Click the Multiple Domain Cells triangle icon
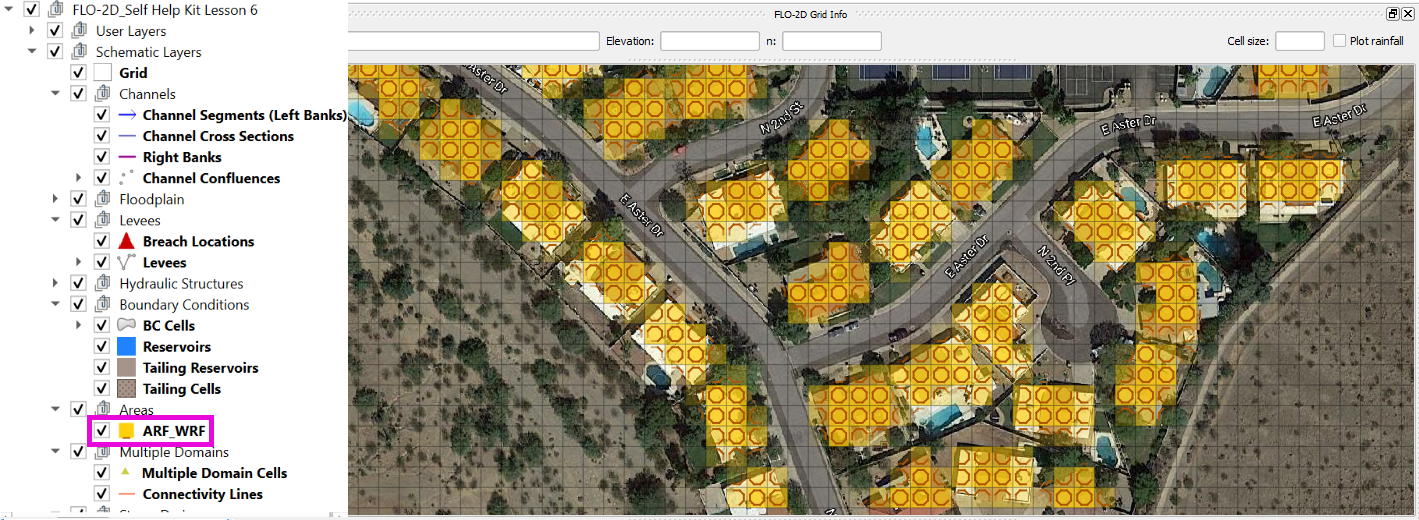The width and height of the screenshot is (1419, 520). [x=126, y=473]
